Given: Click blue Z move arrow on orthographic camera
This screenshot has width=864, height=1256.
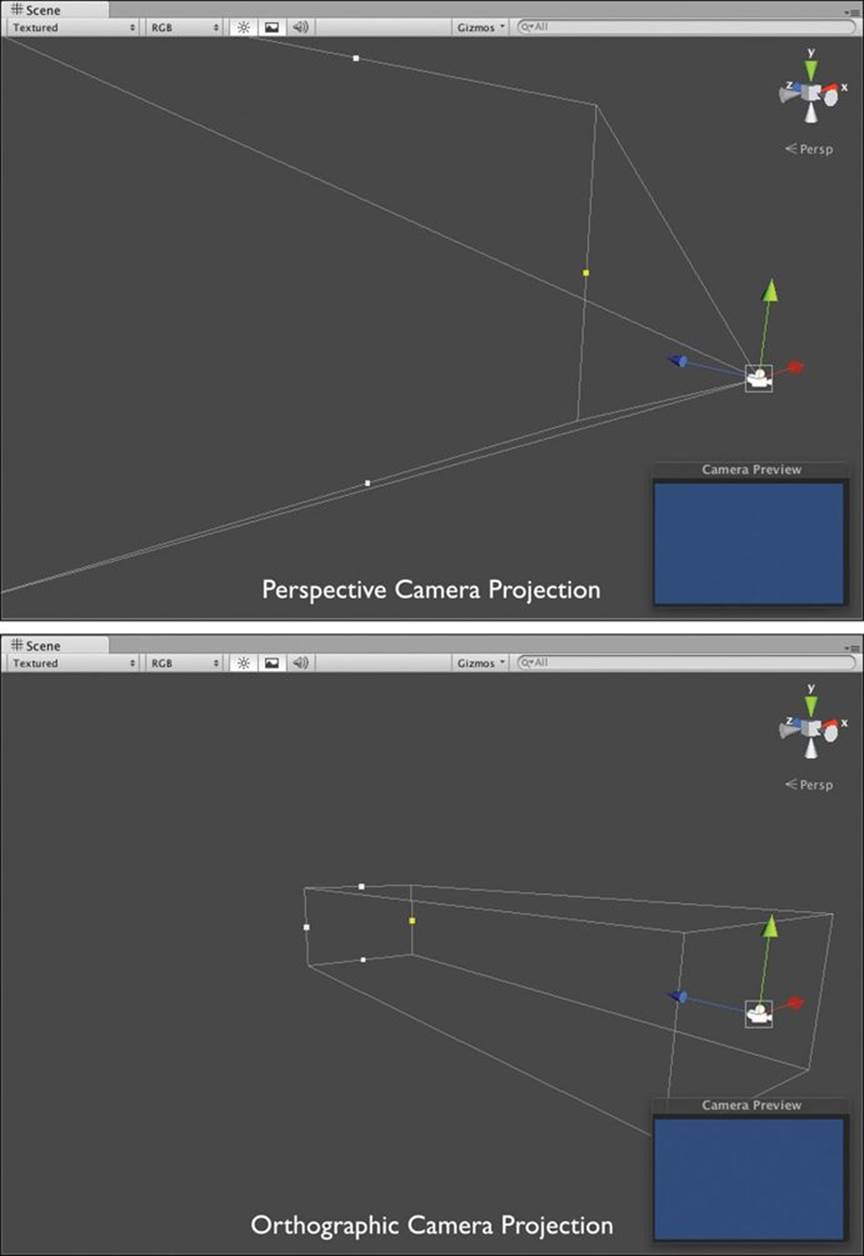Looking at the screenshot, I should click(x=678, y=997).
